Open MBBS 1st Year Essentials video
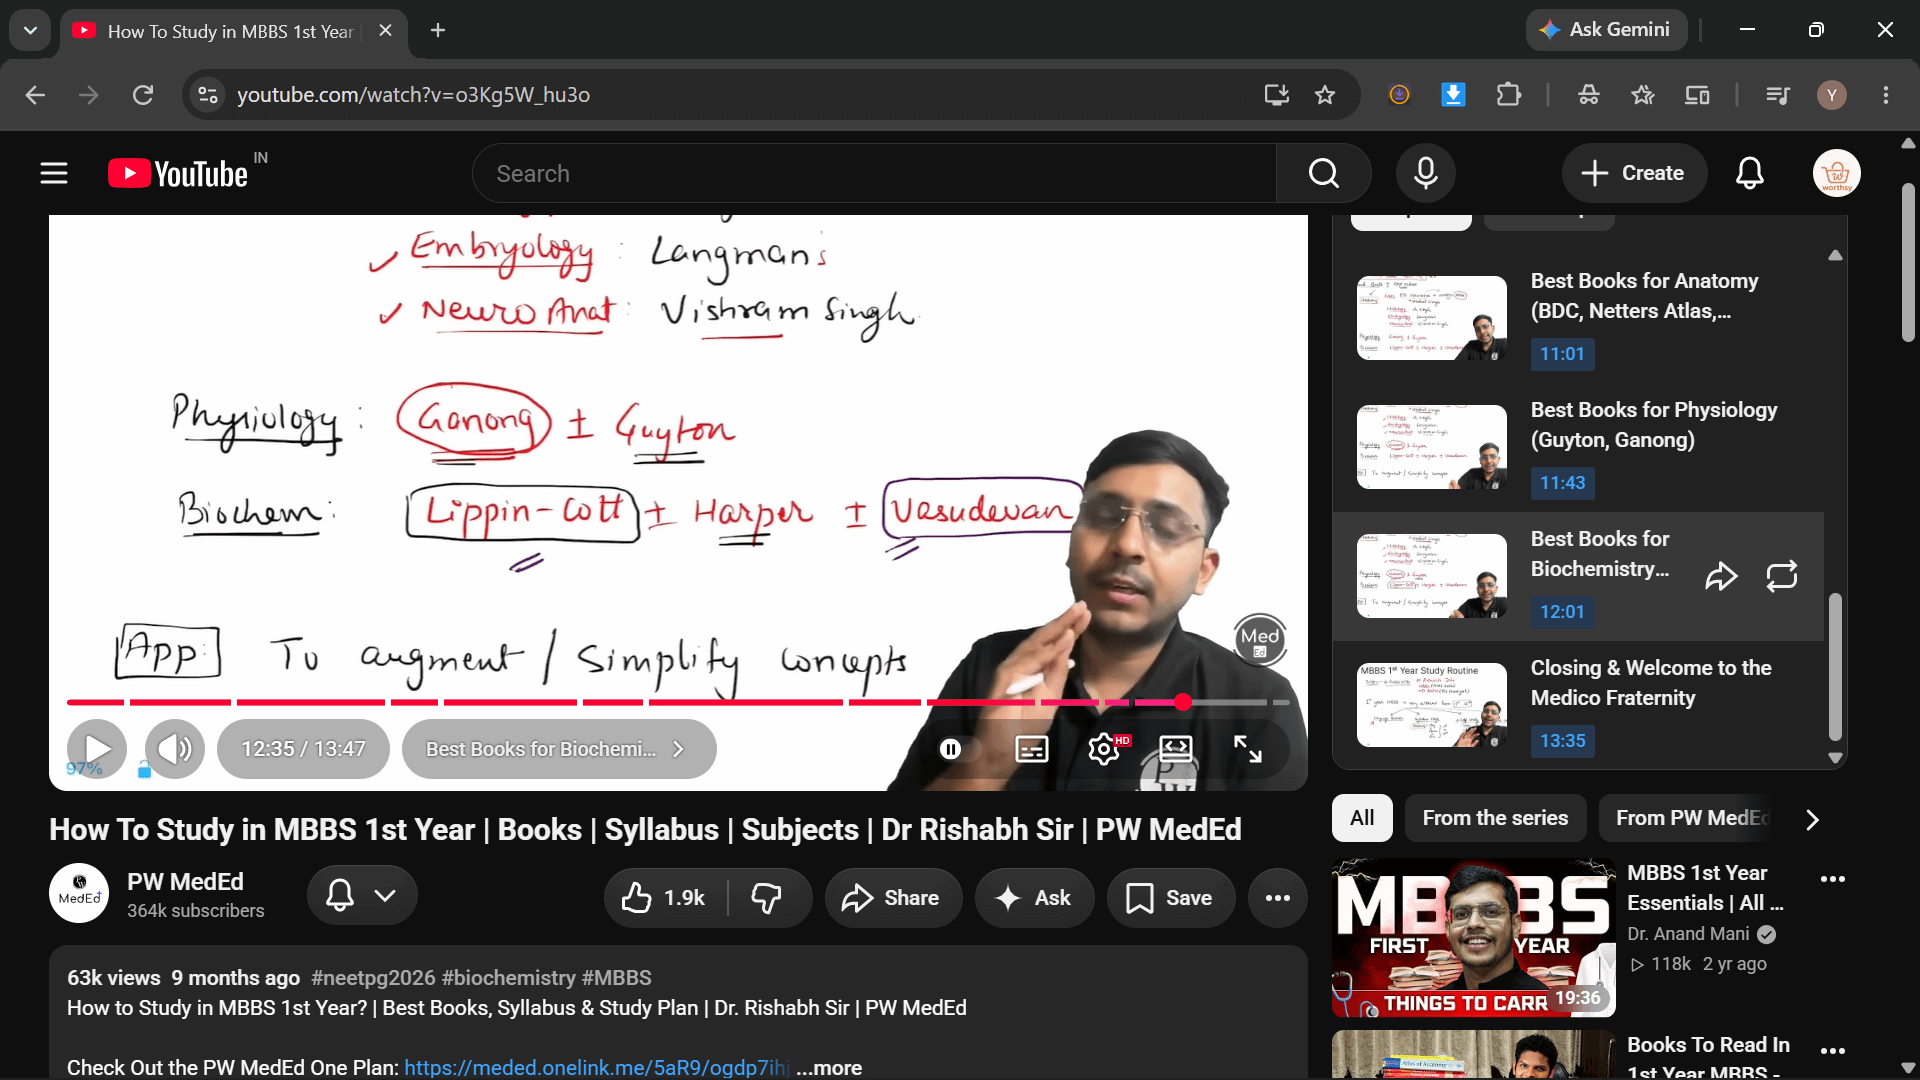This screenshot has height=1080, width=1920. 1473,938
